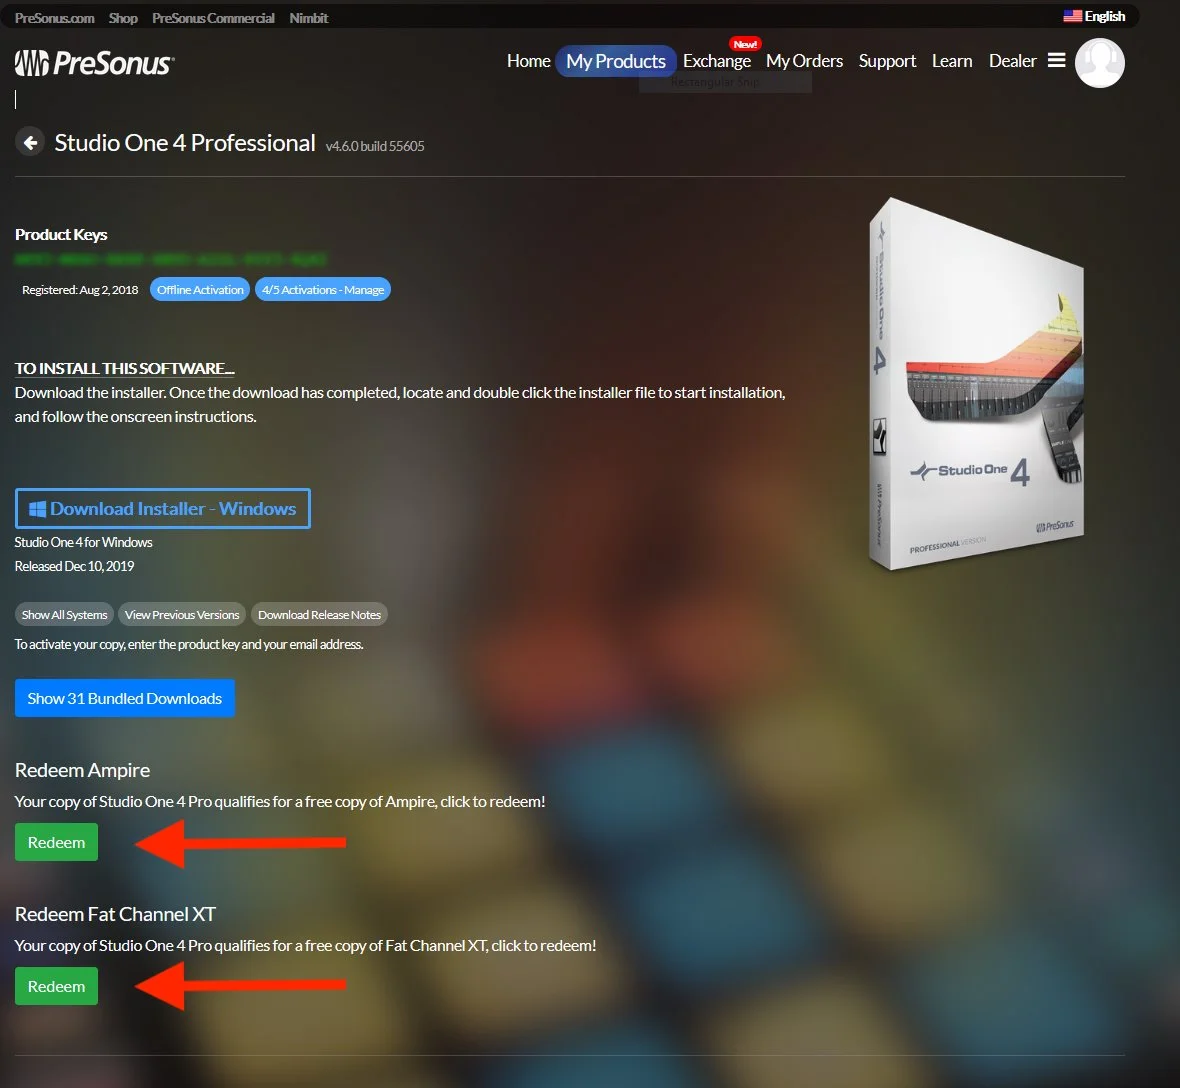Screen dimensions: 1180x1088
Task: Visit the PreSonus.com top link
Action: point(54,18)
